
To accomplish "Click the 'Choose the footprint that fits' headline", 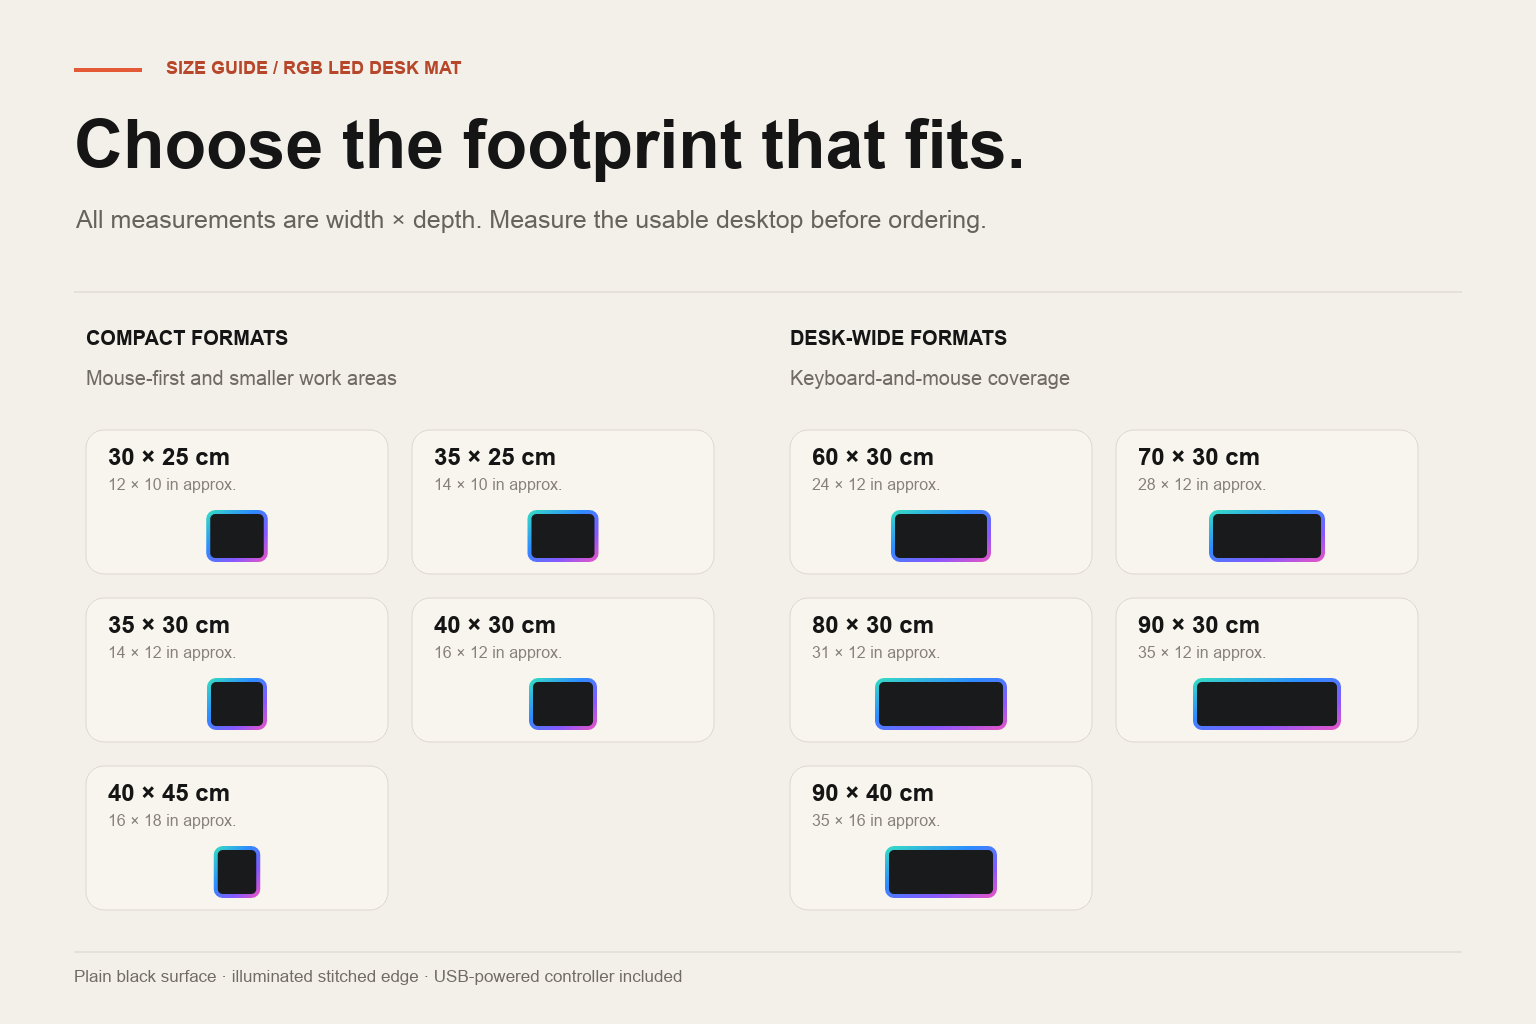I will [550, 145].
